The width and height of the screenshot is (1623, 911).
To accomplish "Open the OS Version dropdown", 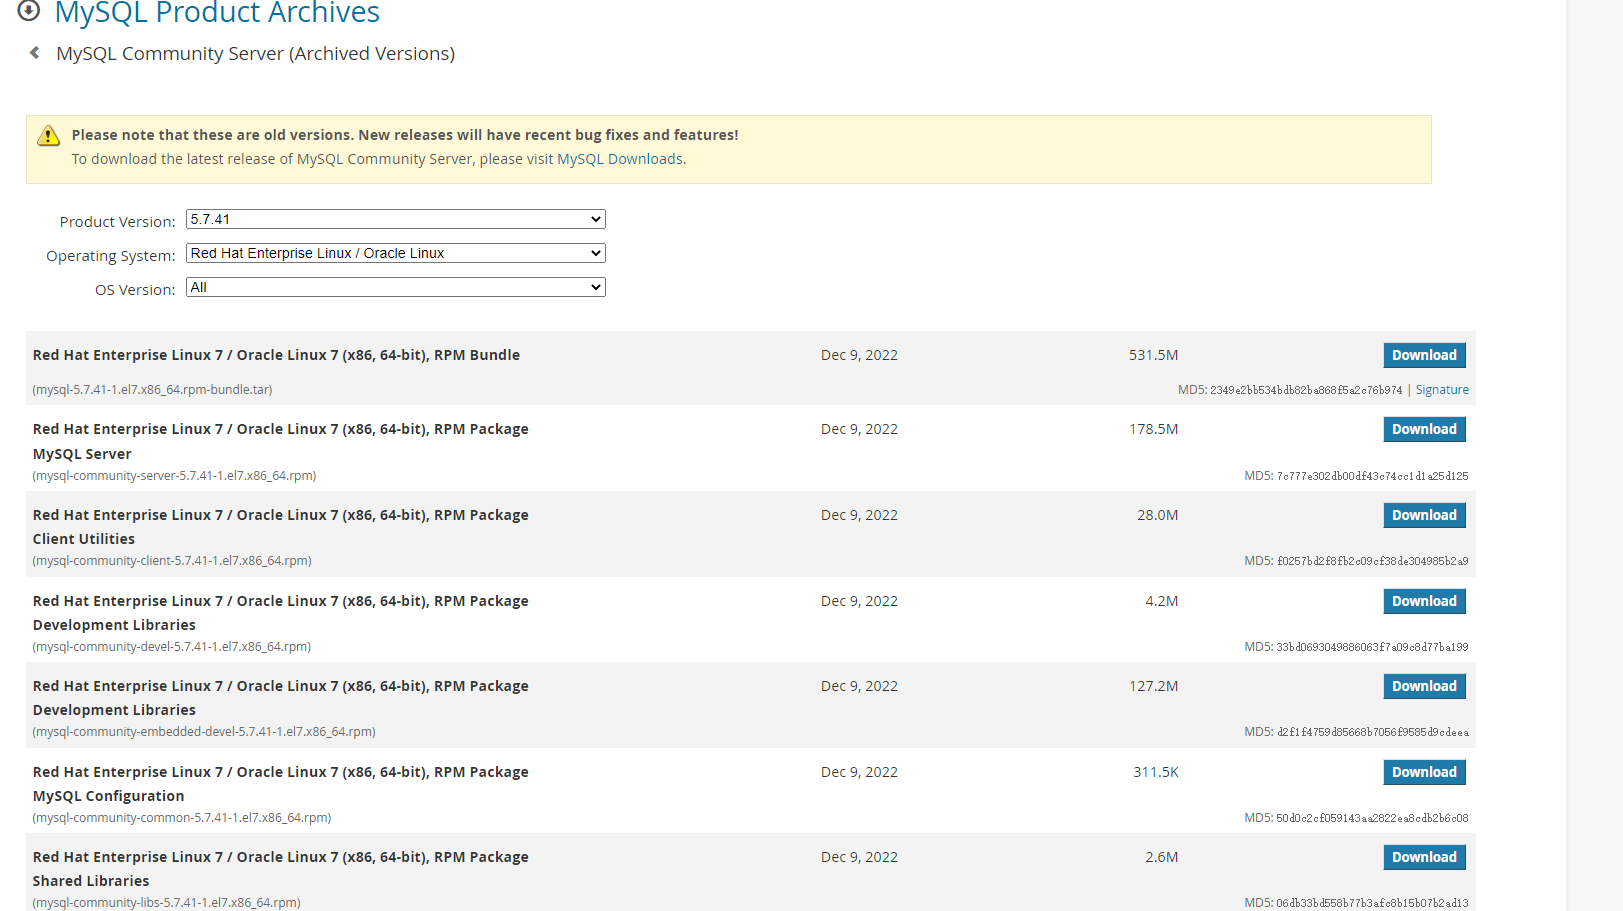I will click(x=395, y=287).
